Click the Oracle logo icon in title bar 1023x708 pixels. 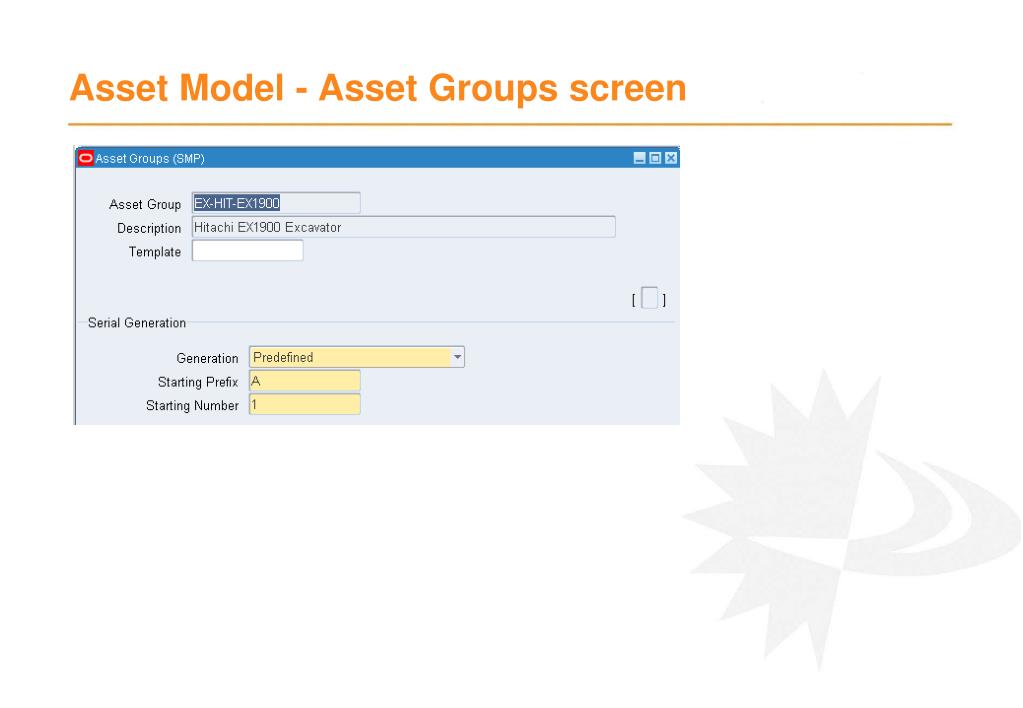coord(85,158)
